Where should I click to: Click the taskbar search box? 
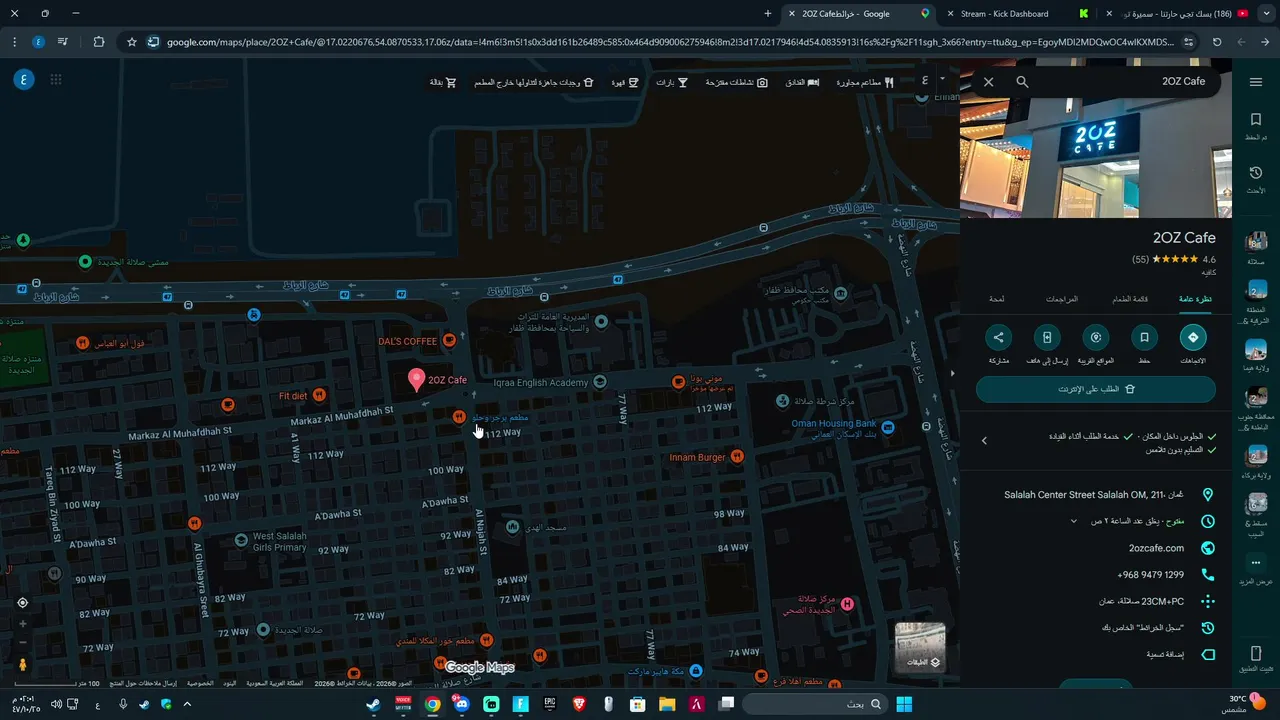[813, 704]
